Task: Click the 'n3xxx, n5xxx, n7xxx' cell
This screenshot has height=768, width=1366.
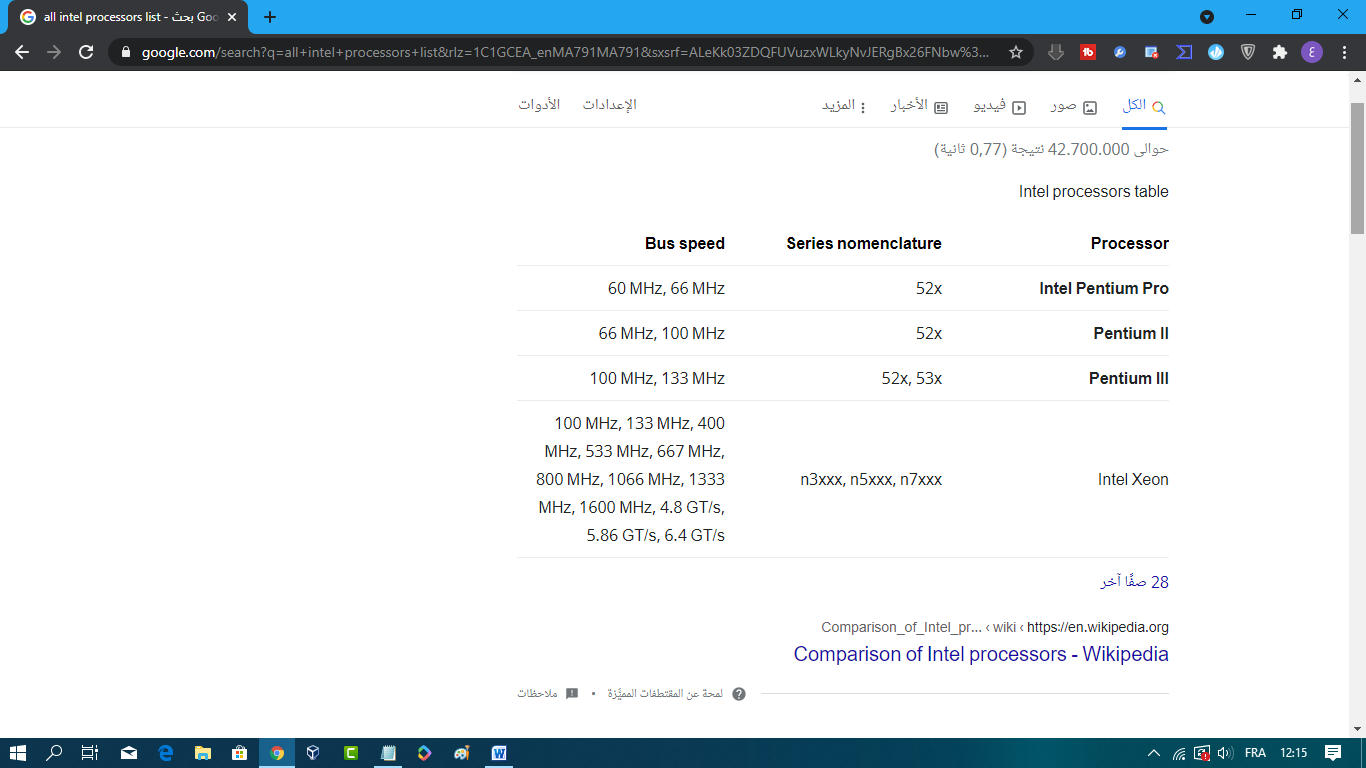Action: click(x=871, y=479)
